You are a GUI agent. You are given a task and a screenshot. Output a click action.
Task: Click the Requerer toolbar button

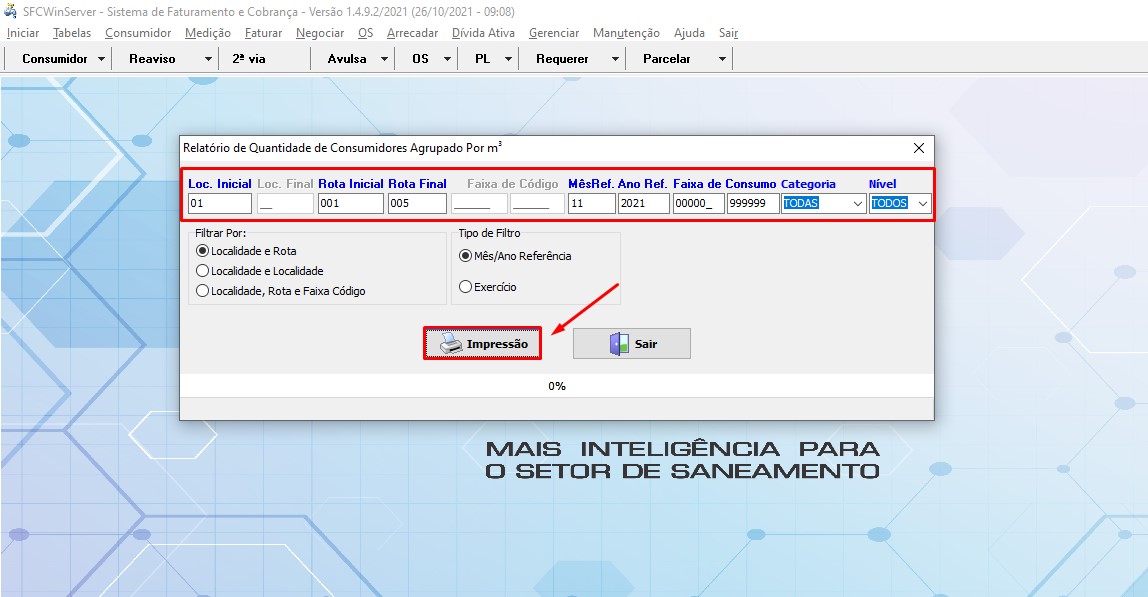[562, 59]
